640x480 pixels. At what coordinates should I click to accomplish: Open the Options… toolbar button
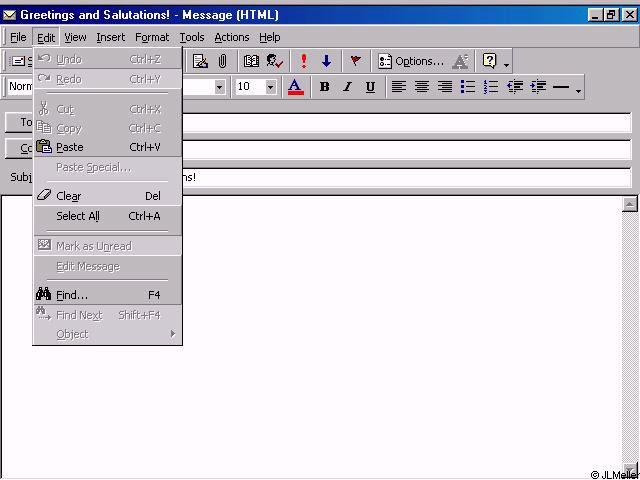point(411,61)
